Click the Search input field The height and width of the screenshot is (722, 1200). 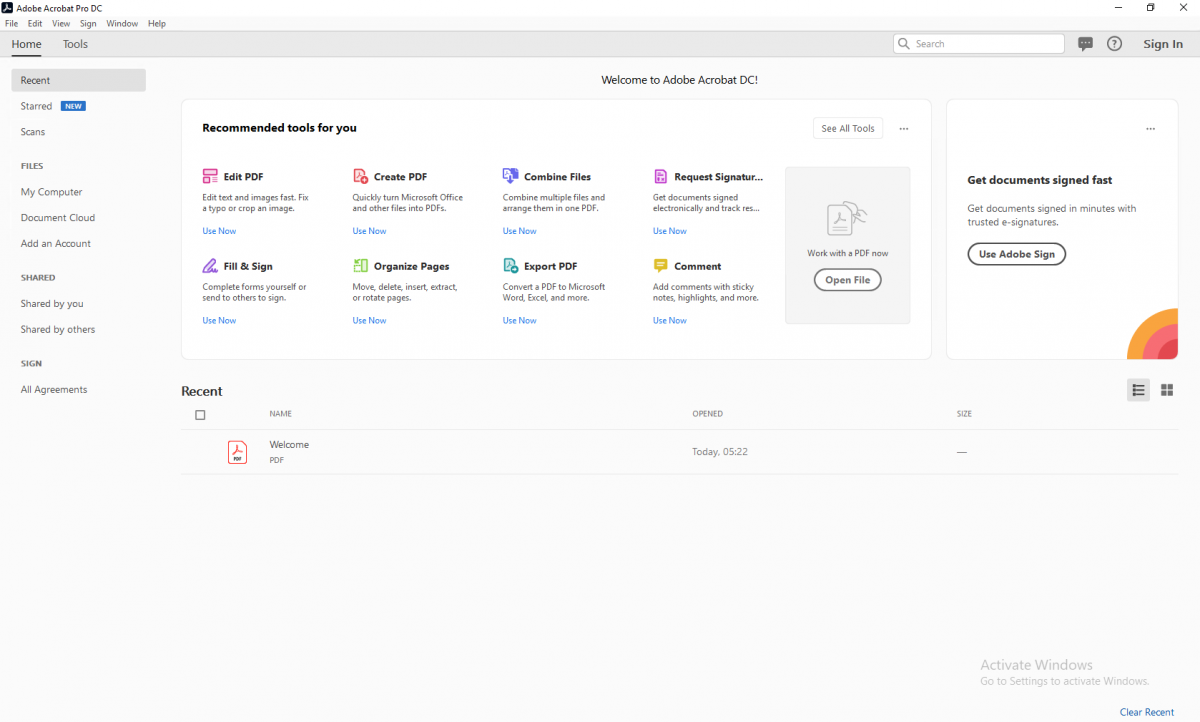point(978,44)
